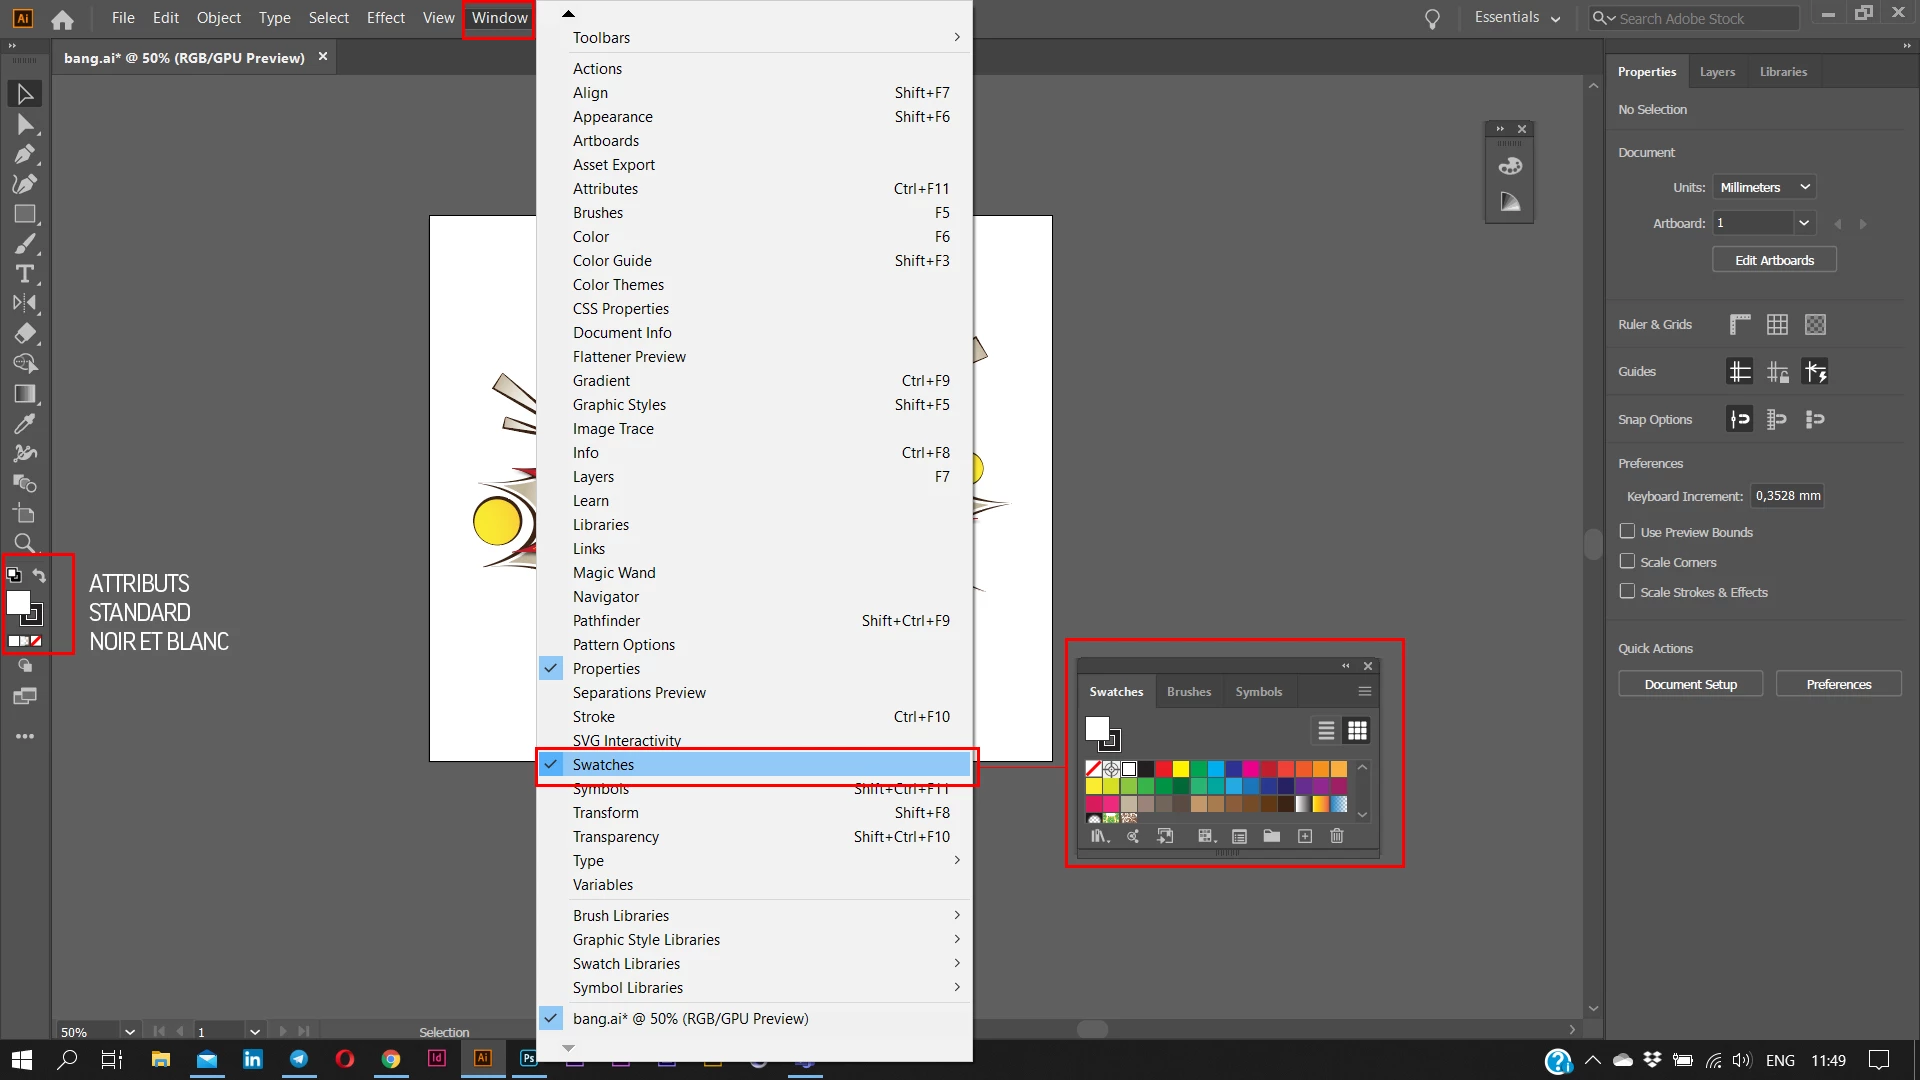Choose the Eyedropper tool
Image resolution: width=1920 pixels, height=1080 pixels.
25,423
